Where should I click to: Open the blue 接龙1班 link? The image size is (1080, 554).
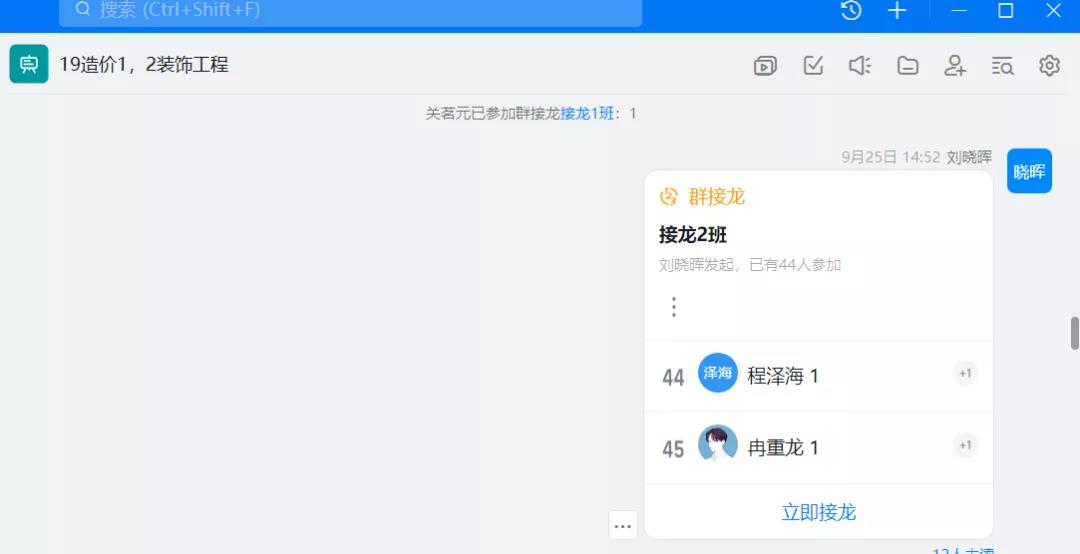tap(587, 114)
